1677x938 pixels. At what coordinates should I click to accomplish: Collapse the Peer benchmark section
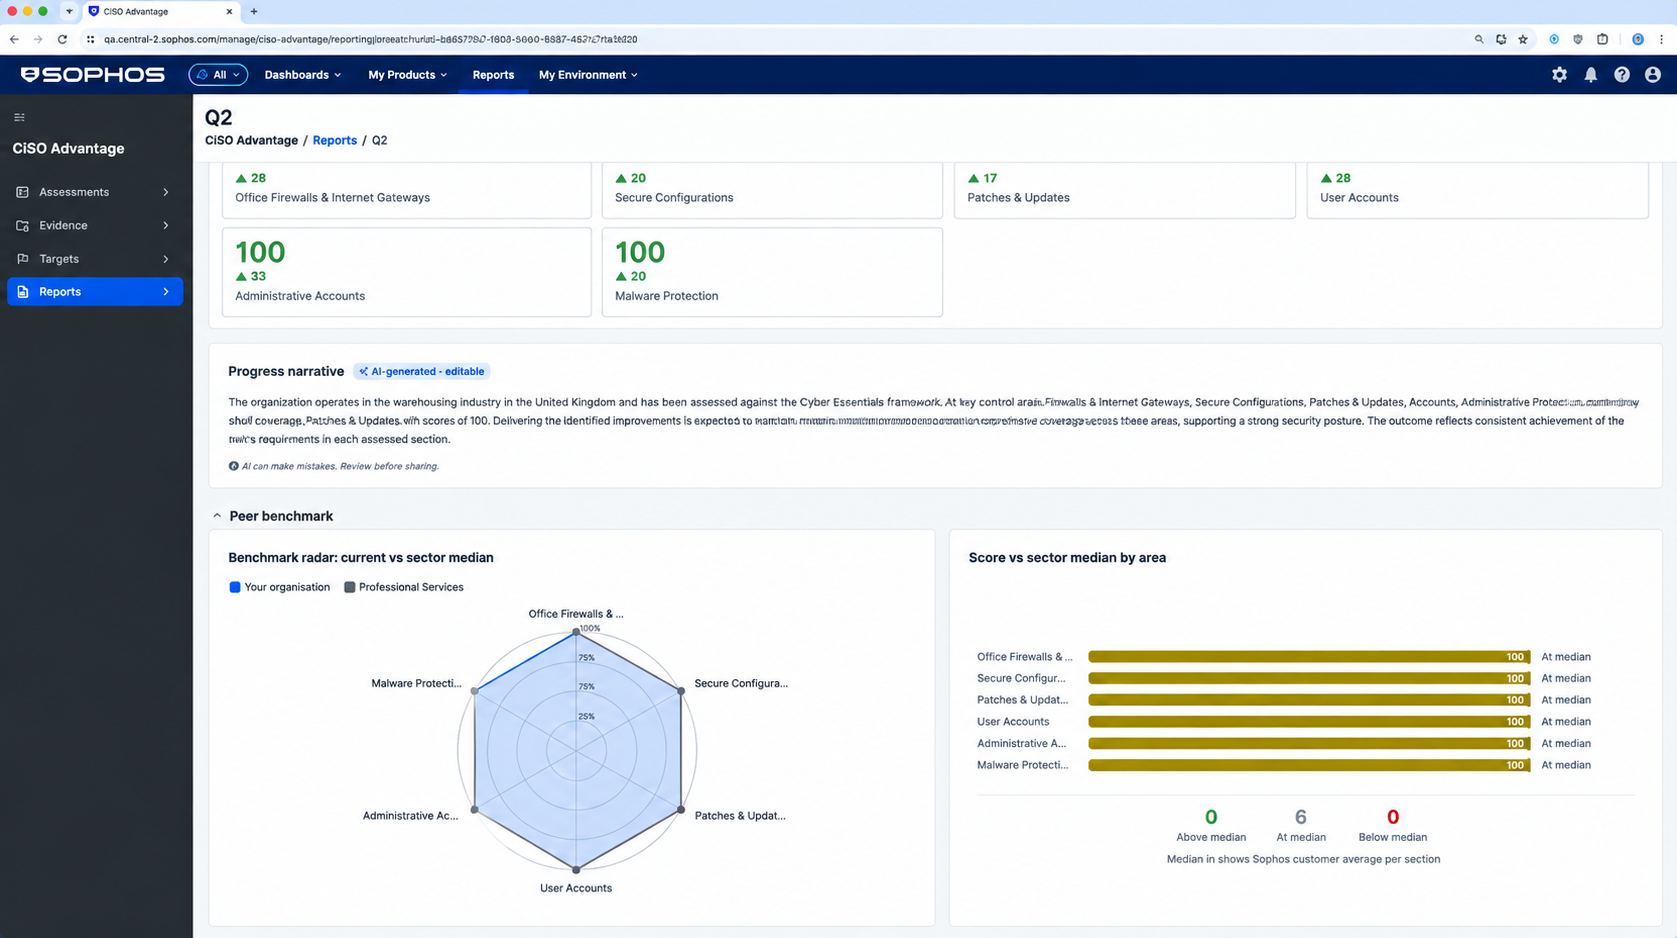pyautogui.click(x=217, y=516)
